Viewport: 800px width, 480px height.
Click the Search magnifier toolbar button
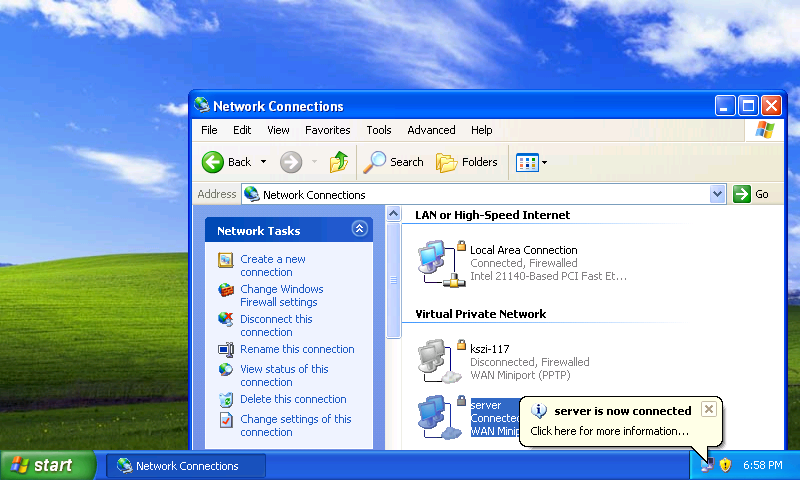(393, 162)
